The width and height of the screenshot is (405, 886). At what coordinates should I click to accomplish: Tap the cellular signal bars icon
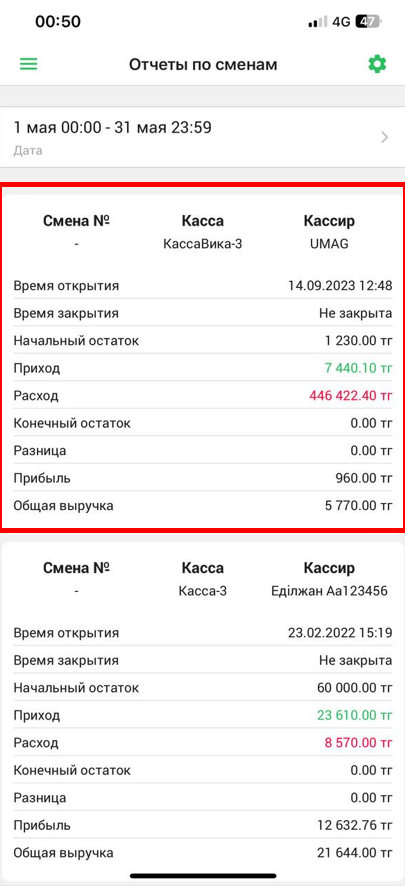click(x=318, y=22)
